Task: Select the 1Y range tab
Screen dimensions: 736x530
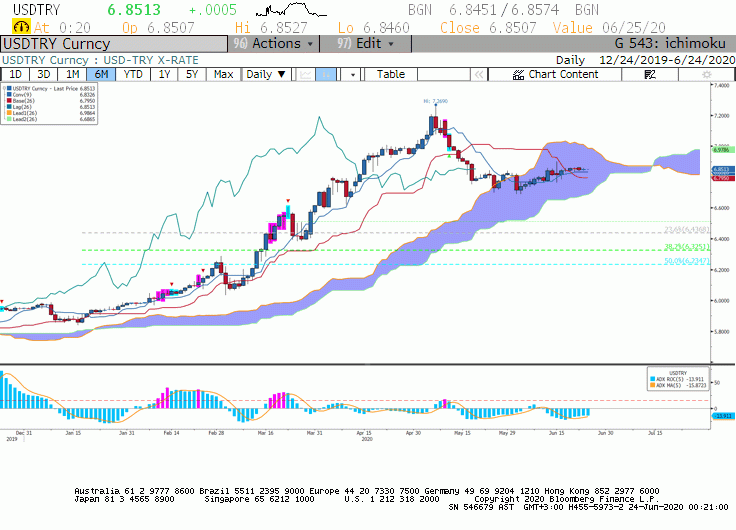Action: [x=164, y=75]
